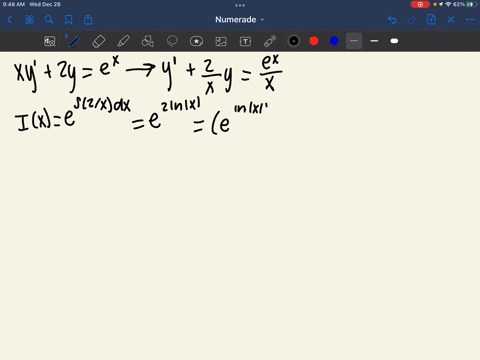
Task: Go back with the left chevron
Action: 10,20
